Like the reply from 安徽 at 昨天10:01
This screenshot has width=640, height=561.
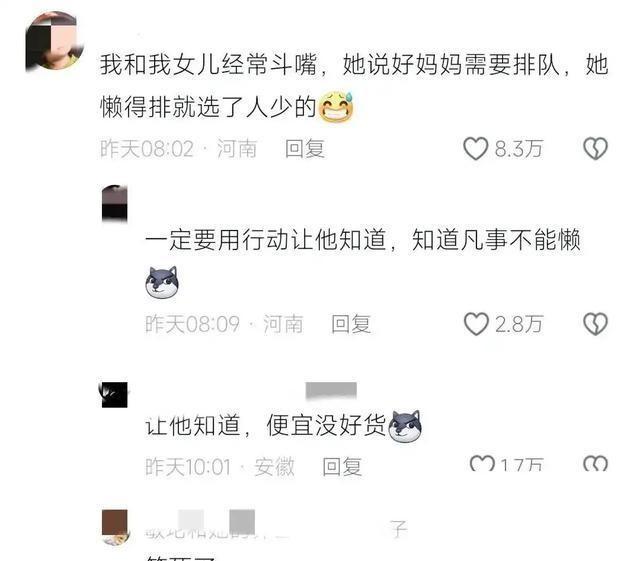(x=482, y=463)
